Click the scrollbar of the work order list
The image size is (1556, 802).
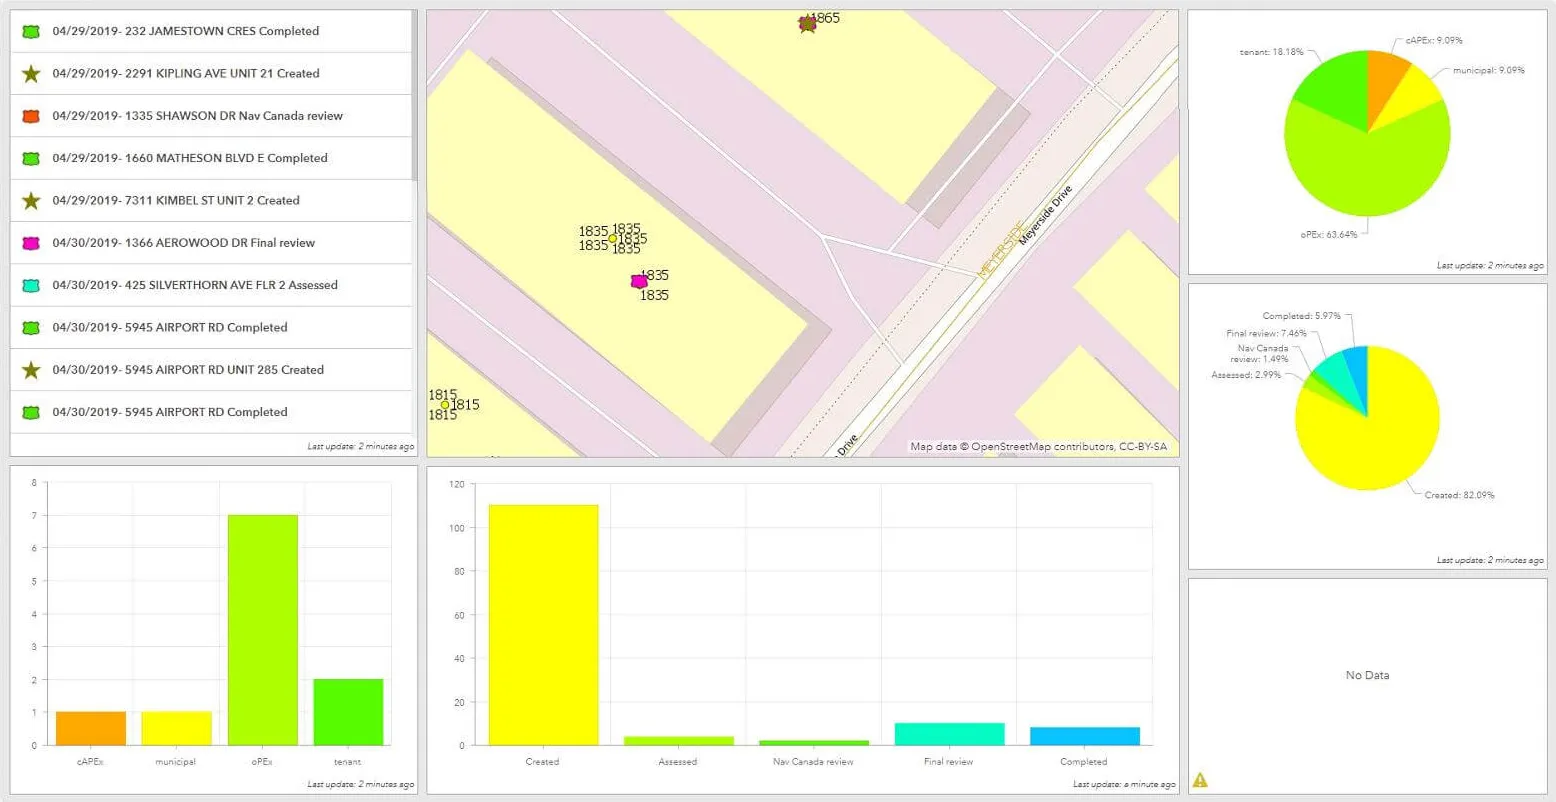[414, 95]
